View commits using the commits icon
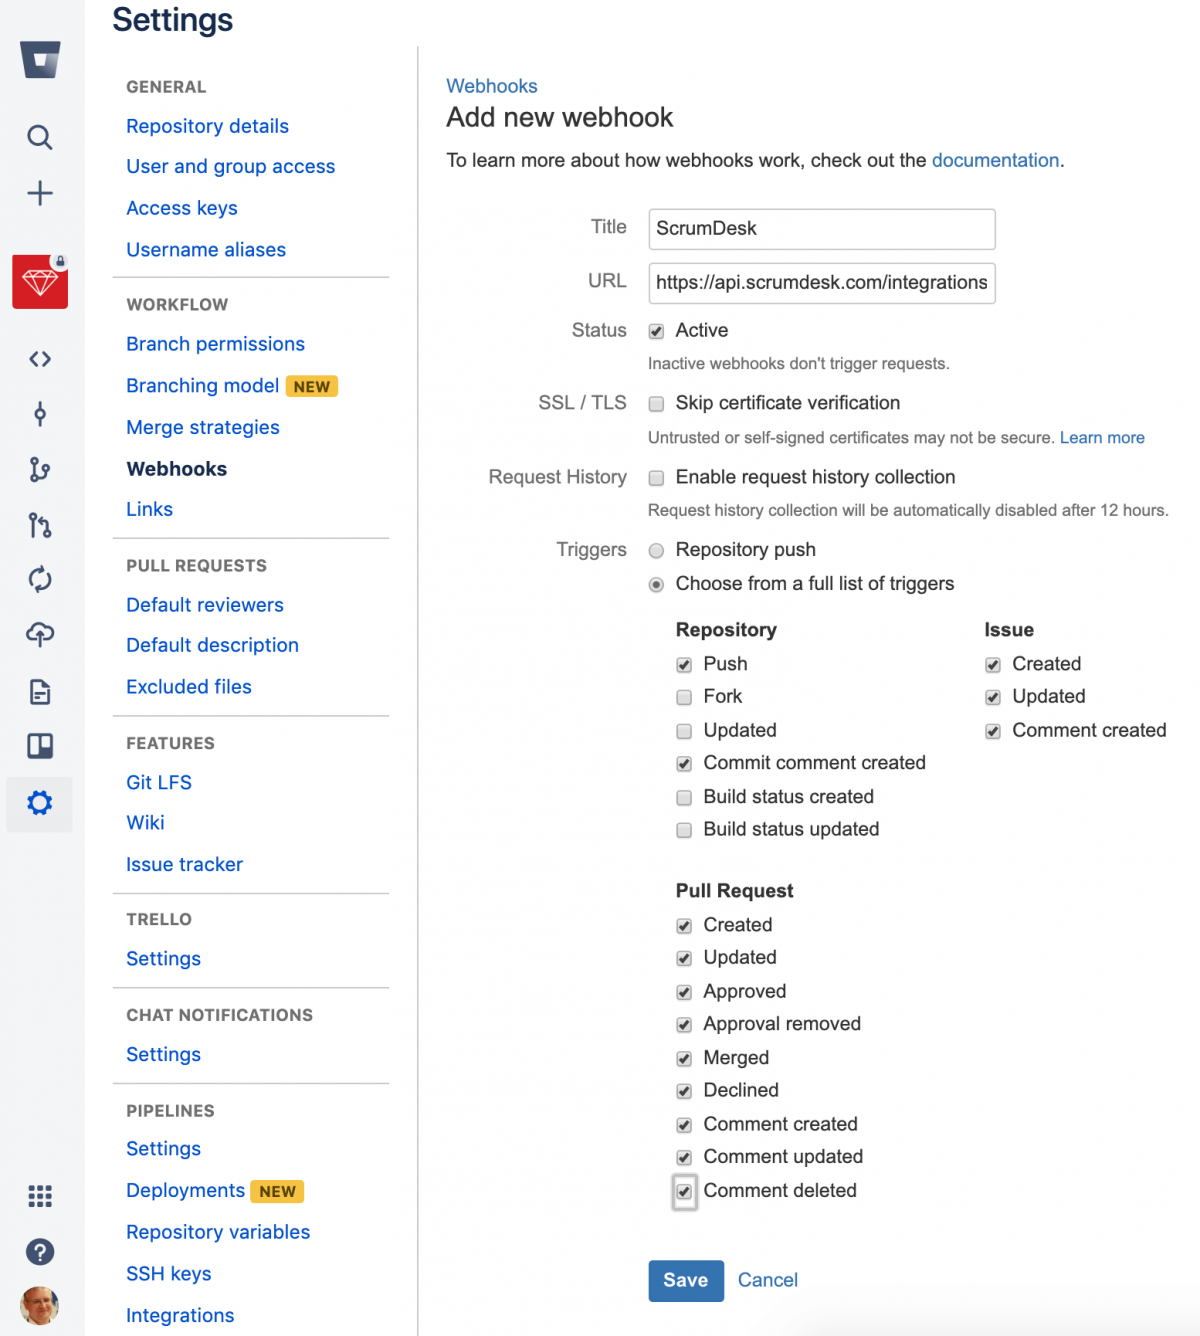 tap(40, 414)
